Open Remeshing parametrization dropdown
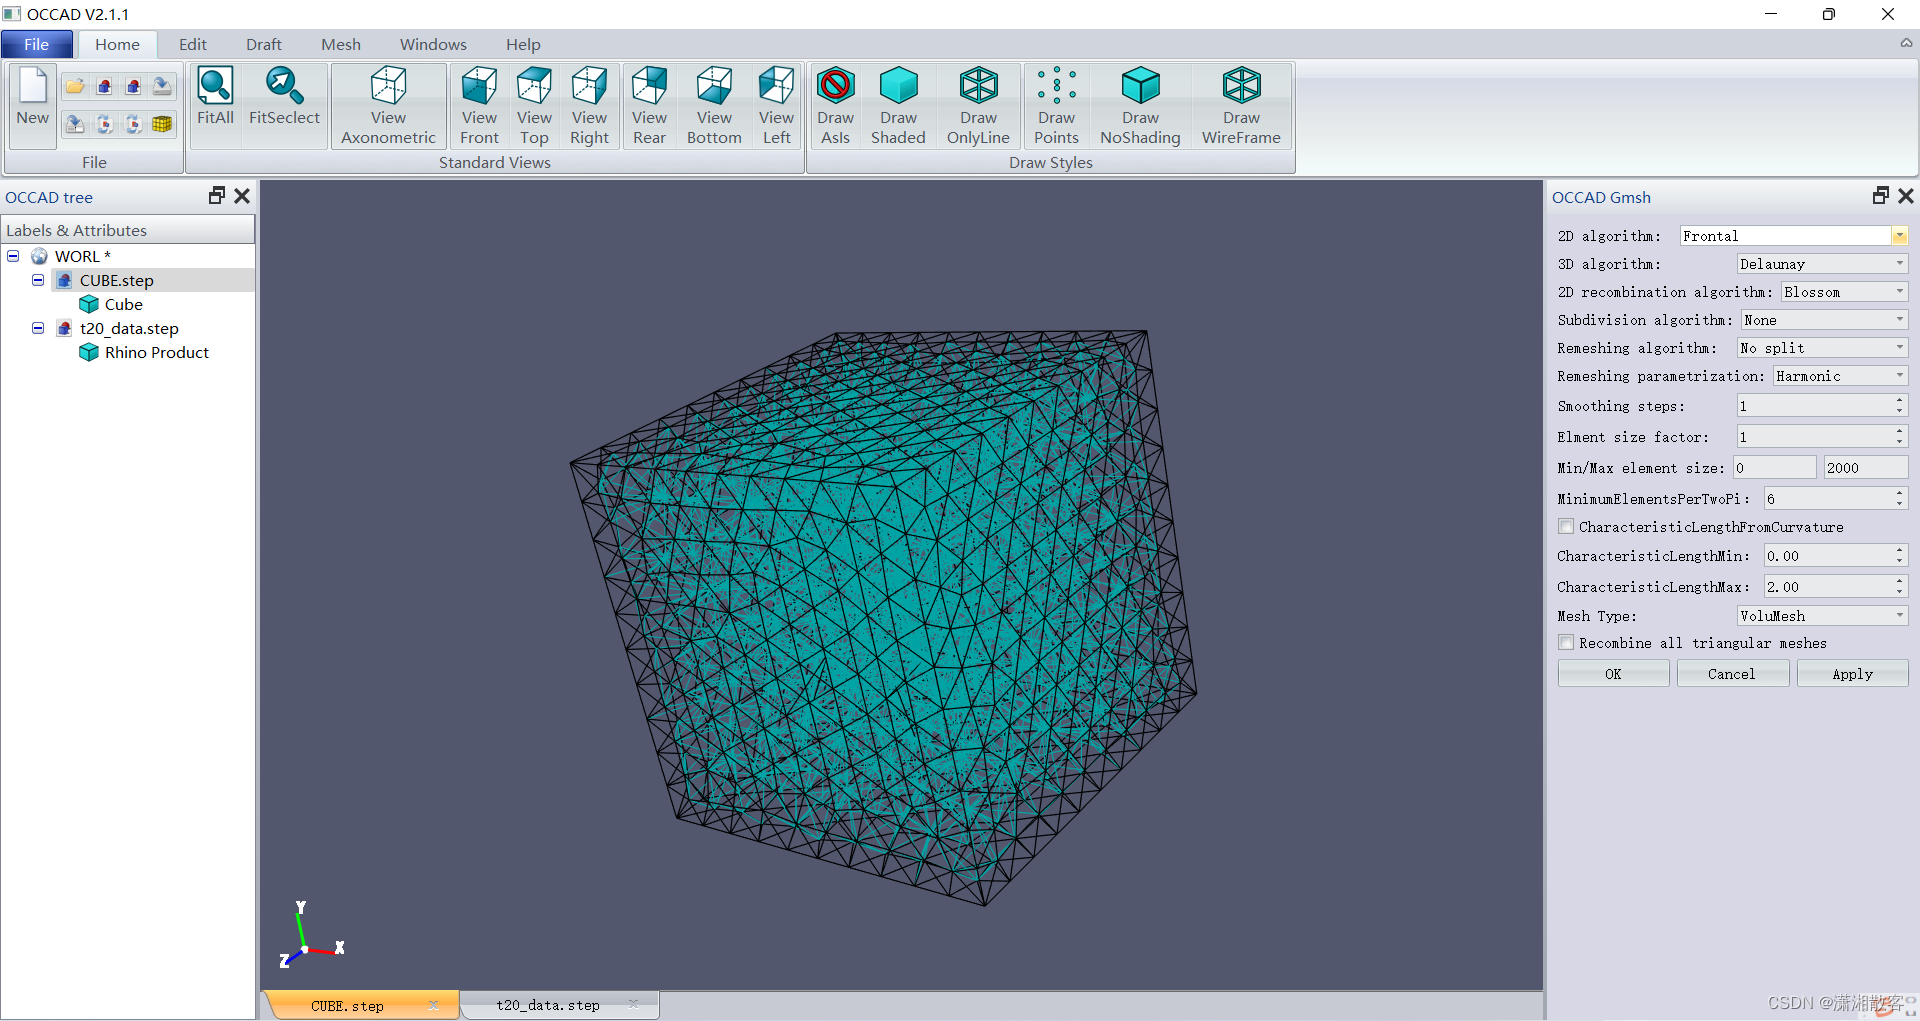The image size is (1920, 1021). tap(1899, 376)
